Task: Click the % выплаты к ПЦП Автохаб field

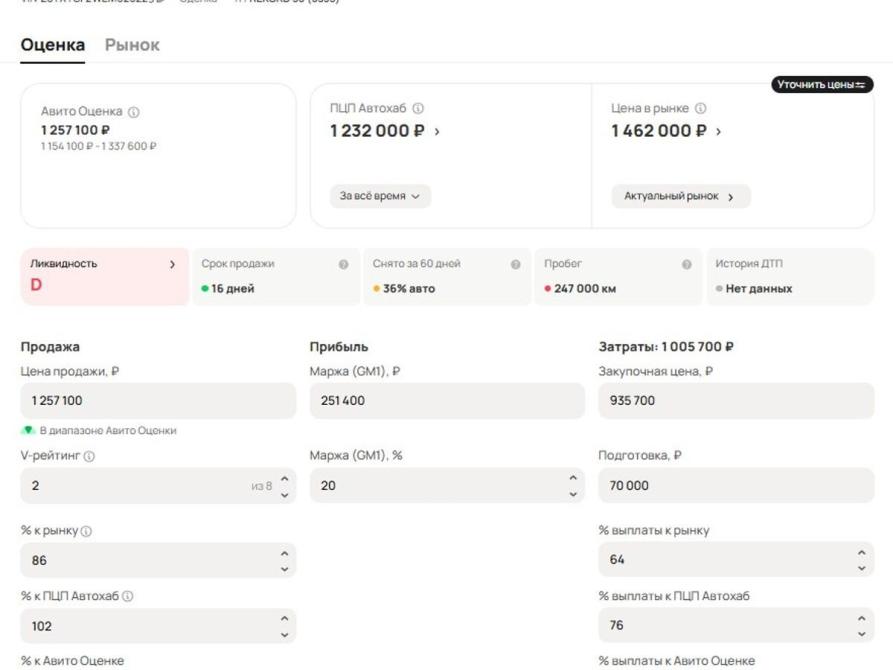Action: [x=736, y=625]
